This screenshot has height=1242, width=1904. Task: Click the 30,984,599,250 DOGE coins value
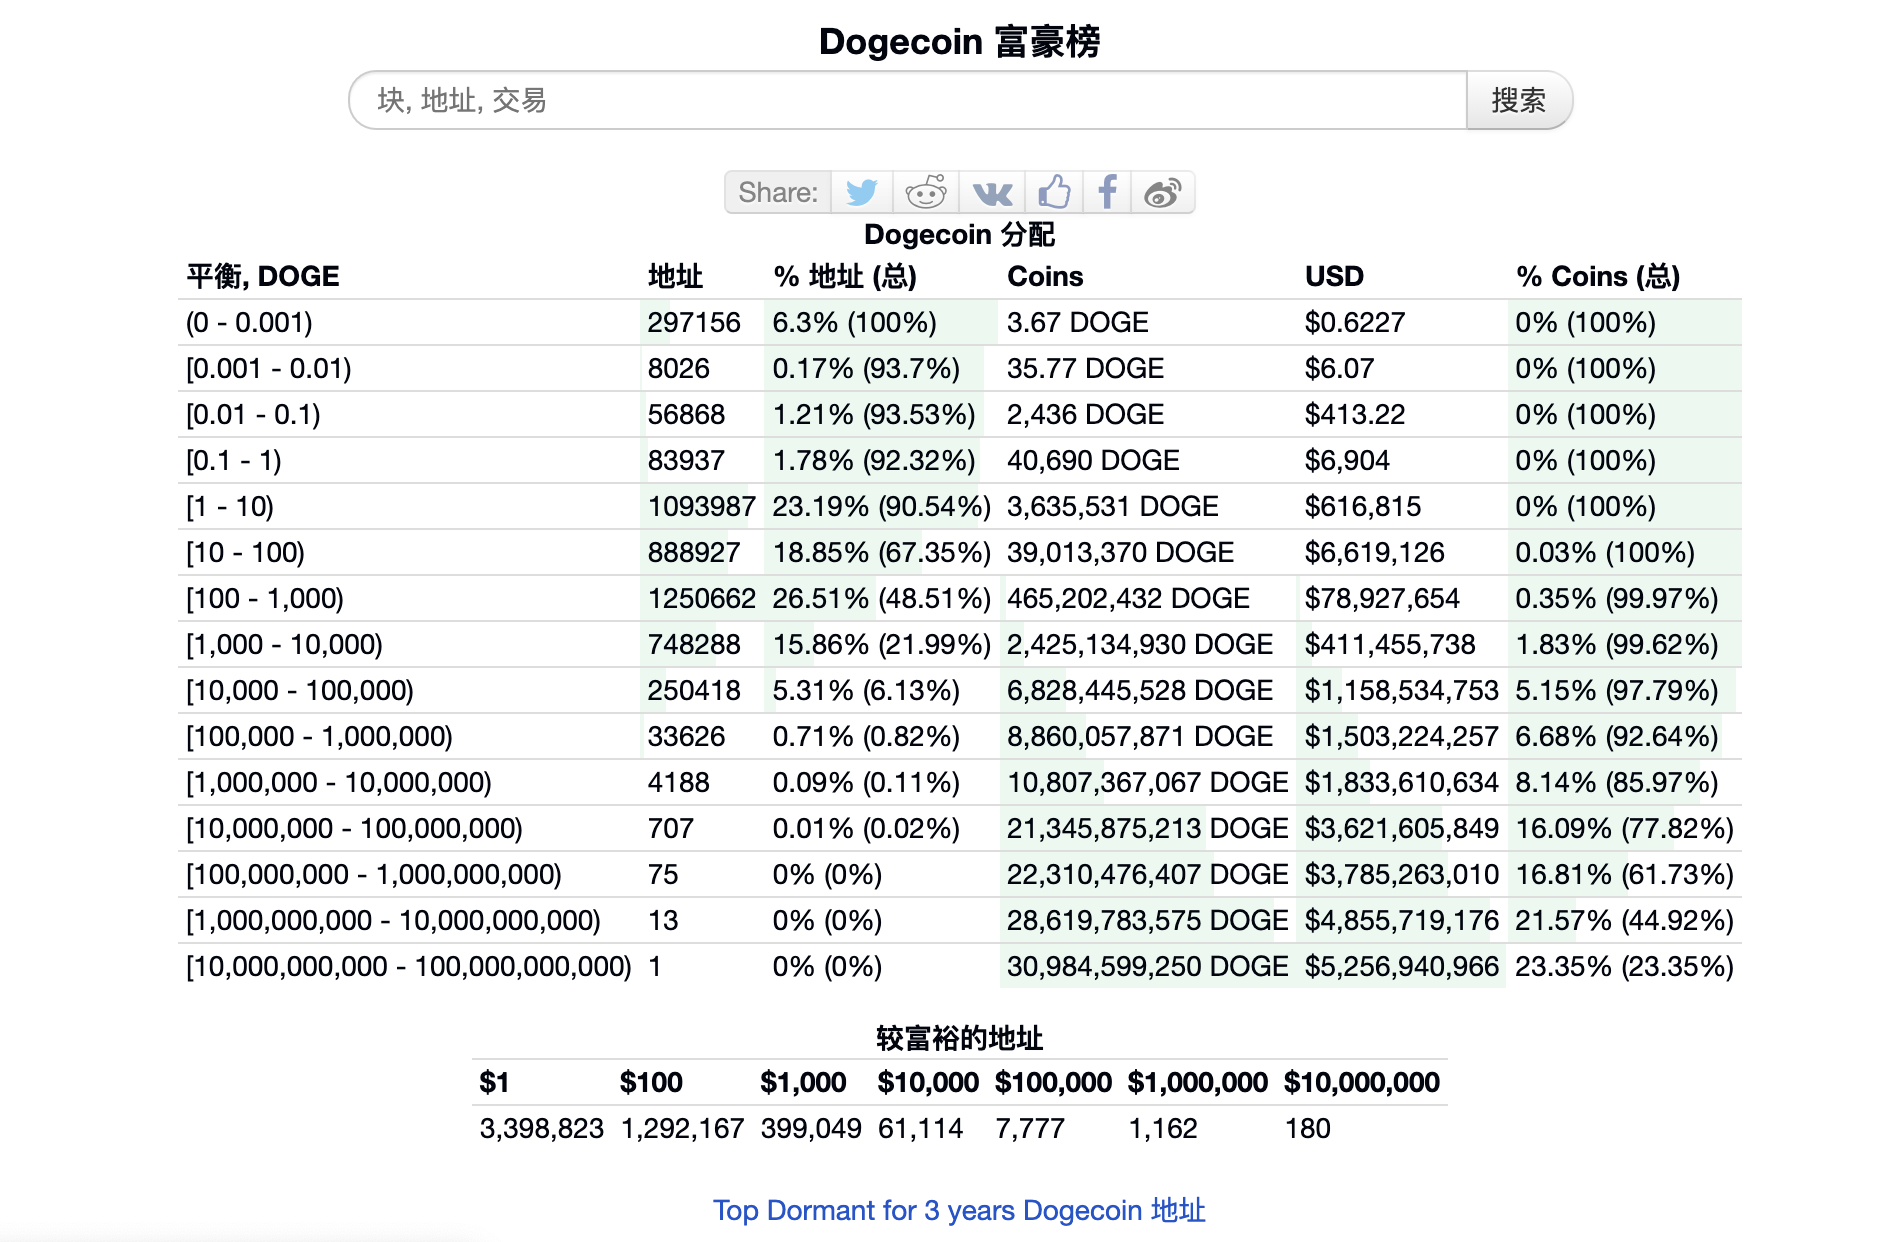point(1147,966)
